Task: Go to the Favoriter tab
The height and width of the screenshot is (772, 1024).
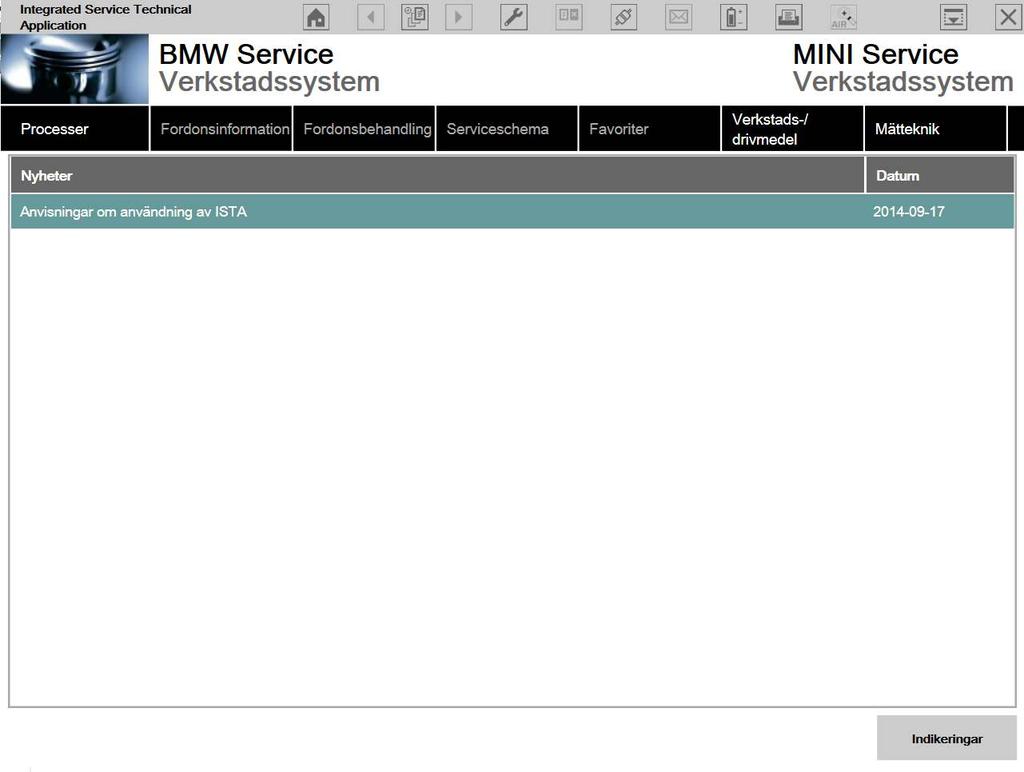Action: point(650,129)
